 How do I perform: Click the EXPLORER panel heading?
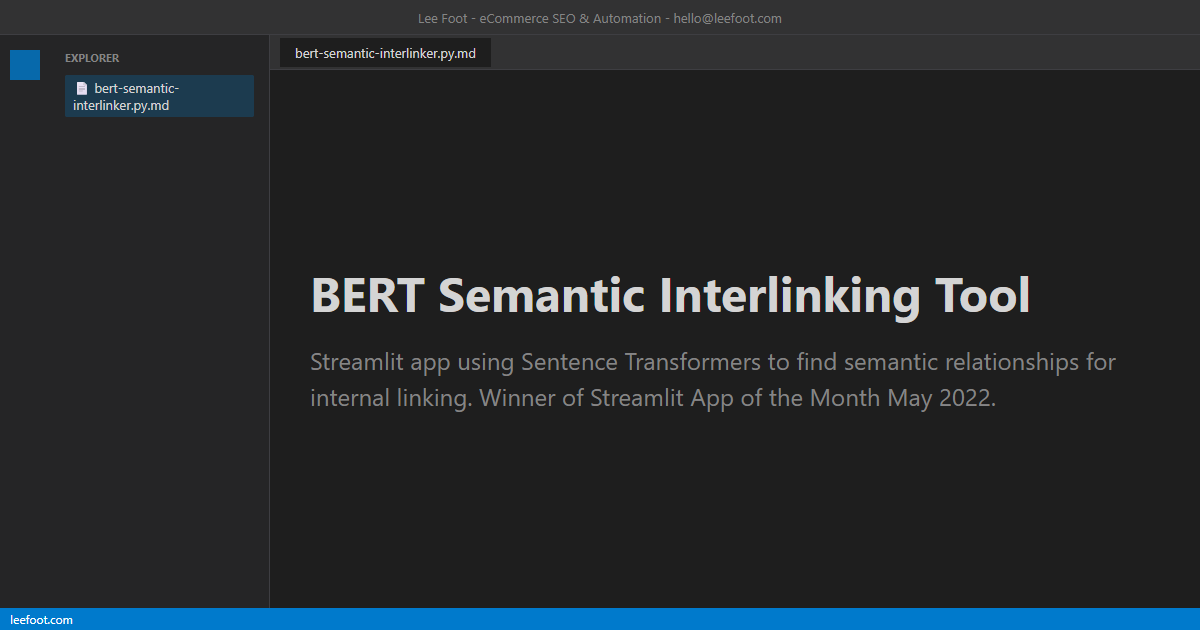click(92, 58)
